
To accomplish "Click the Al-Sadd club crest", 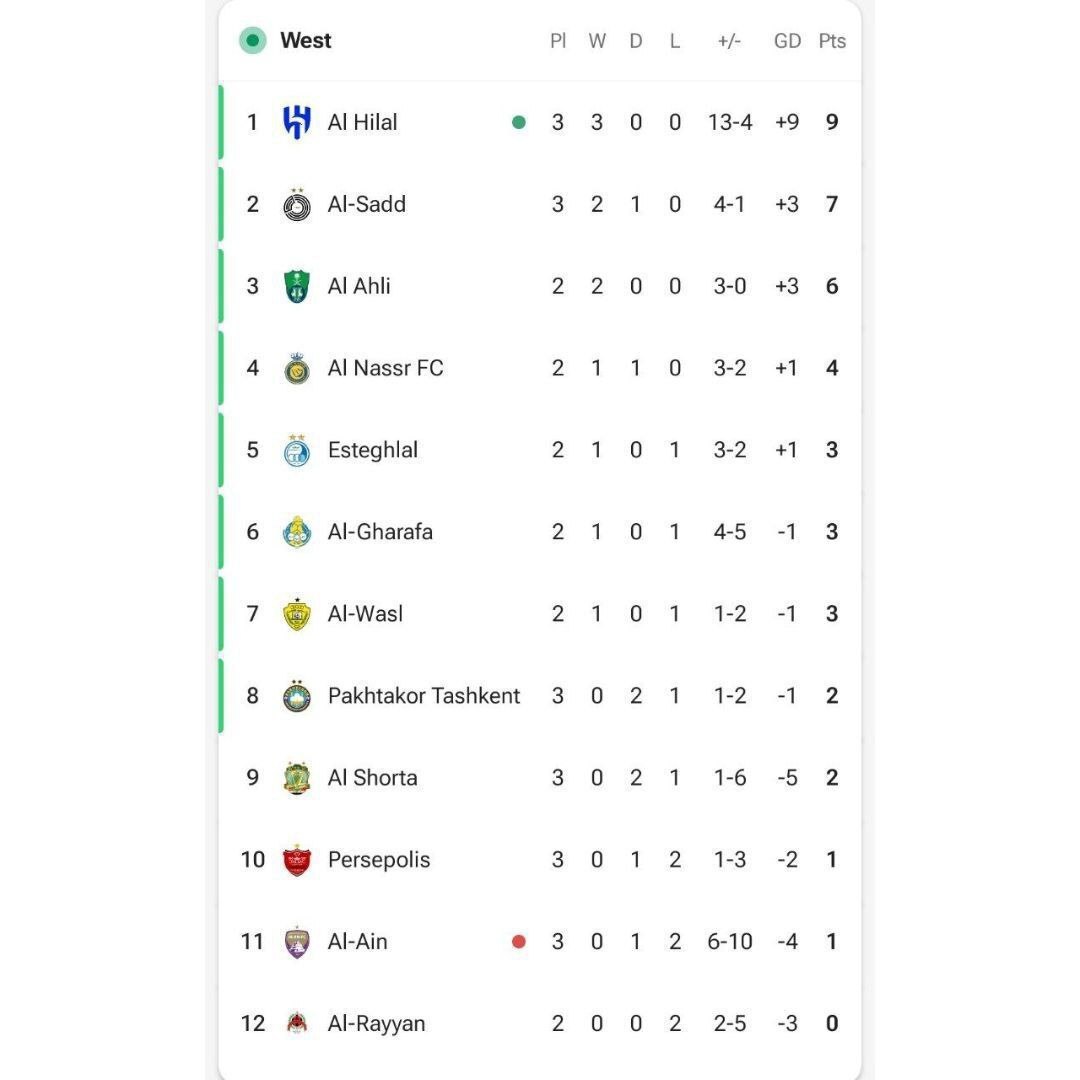I will [x=297, y=205].
